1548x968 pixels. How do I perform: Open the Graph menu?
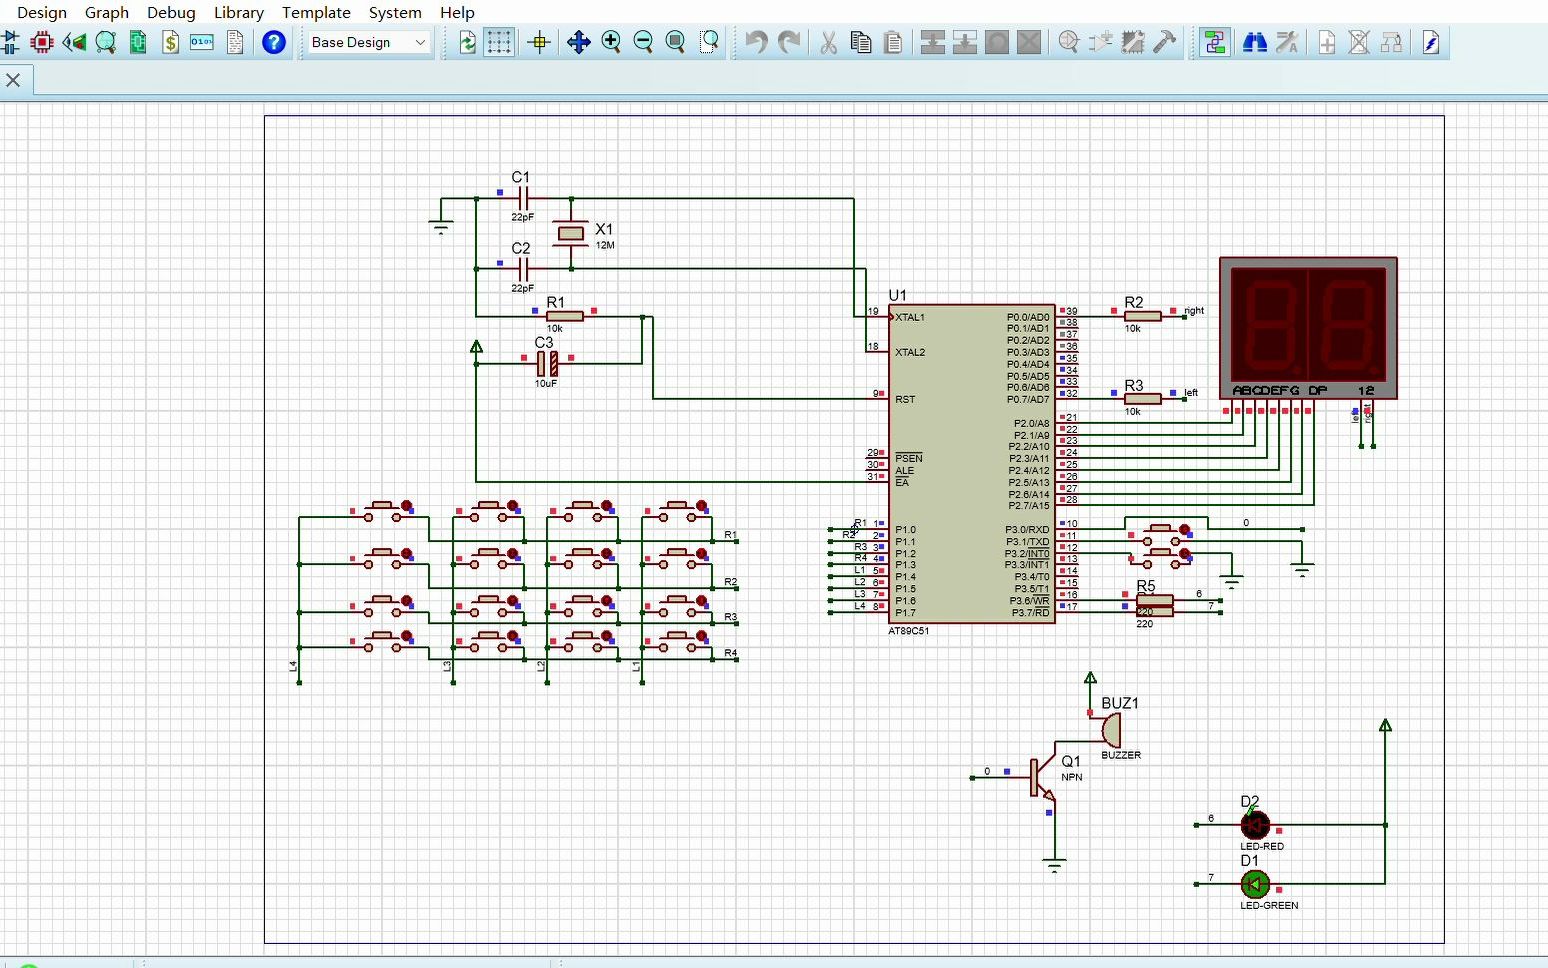pyautogui.click(x=107, y=12)
